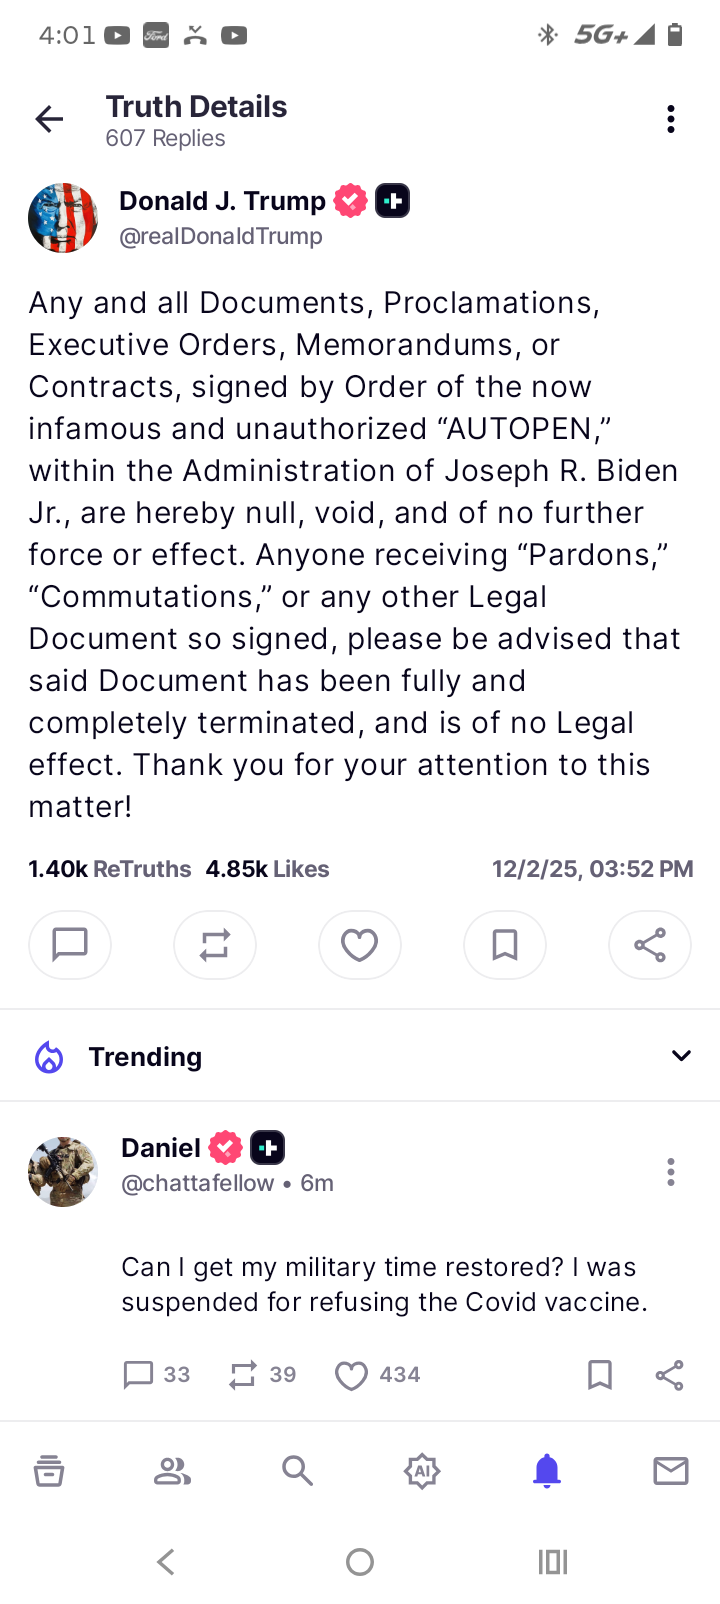ReTruth Trump's AUTOPEN post
The width and height of the screenshot is (720, 1604).
coord(214,944)
